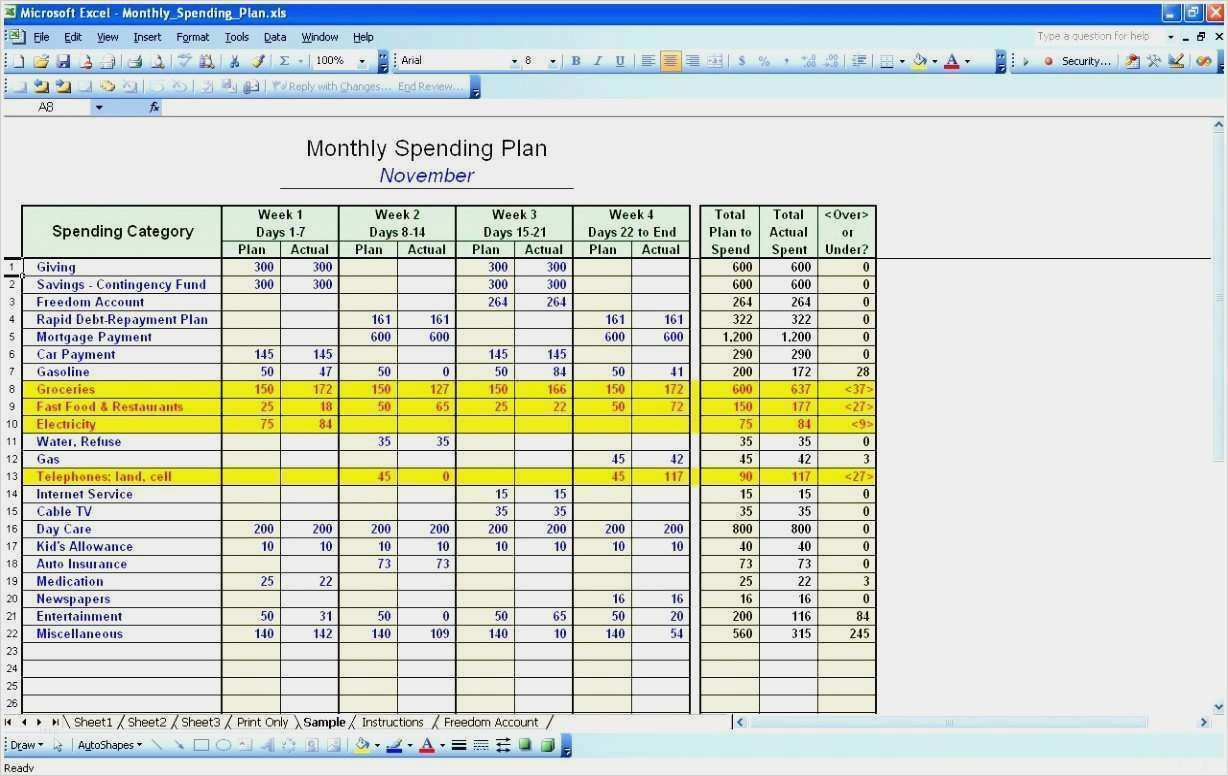This screenshot has width=1228, height=776.
Task: Expand the Name Box dropdown arrow
Action: click(99, 107)
